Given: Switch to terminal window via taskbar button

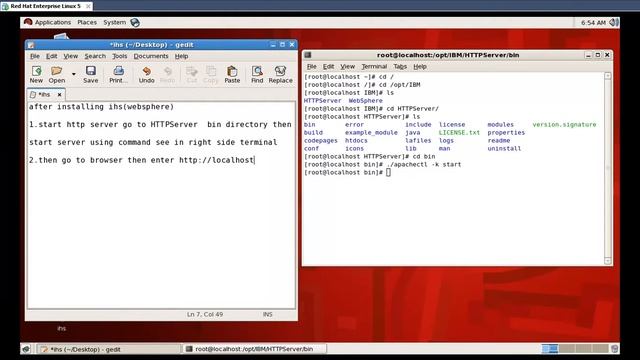Looking at the screenshot, I should pyautogui.click(x=254, y=349).
